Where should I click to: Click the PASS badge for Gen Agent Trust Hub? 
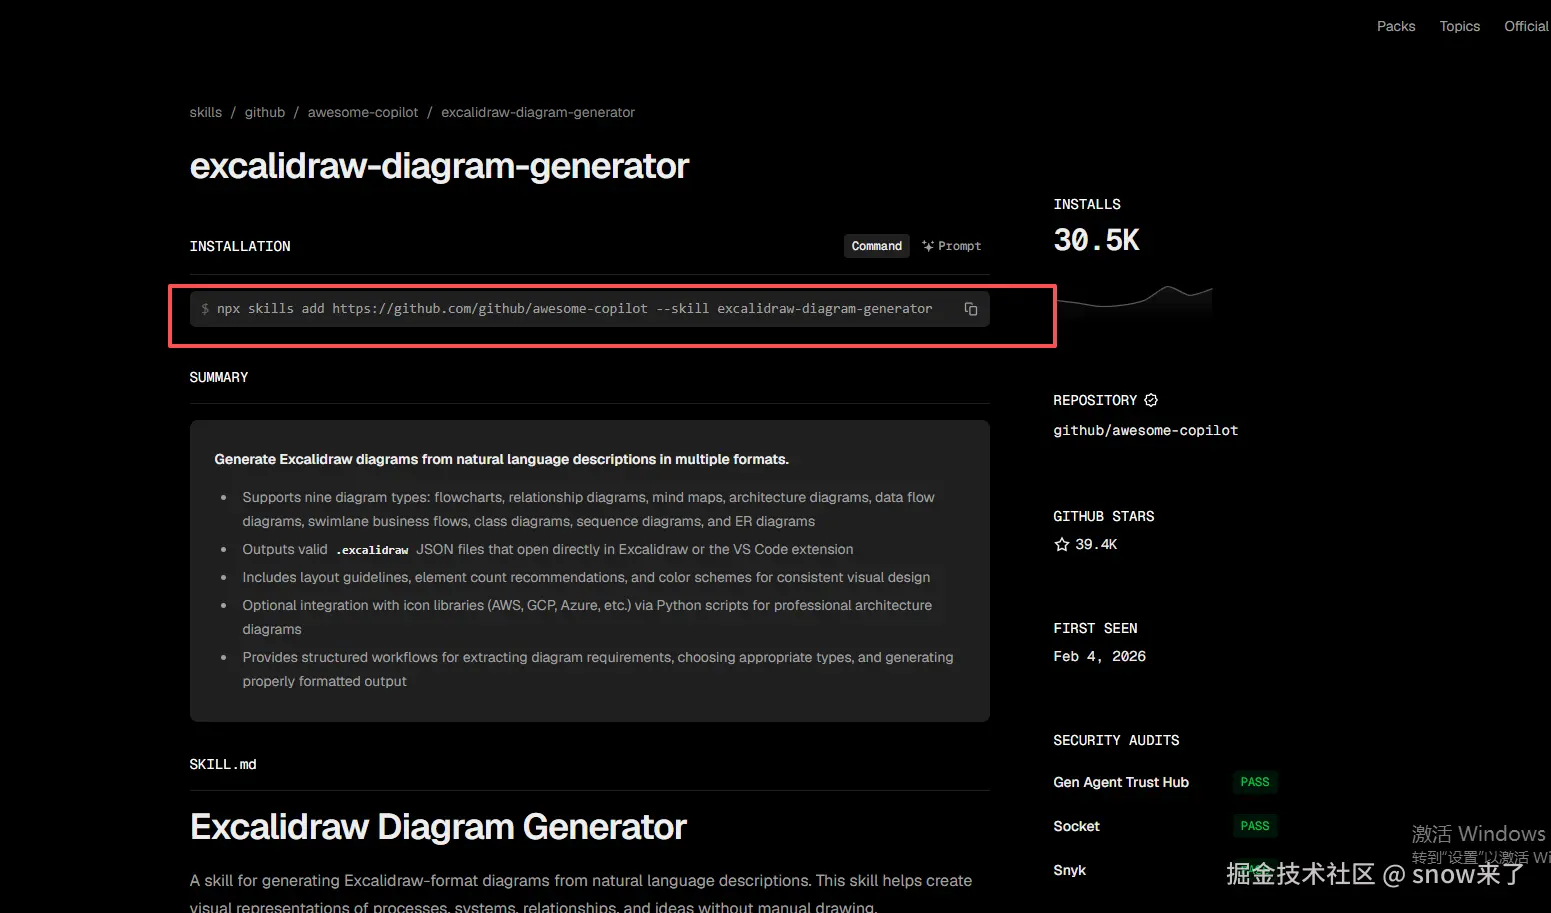point(1255,782)
